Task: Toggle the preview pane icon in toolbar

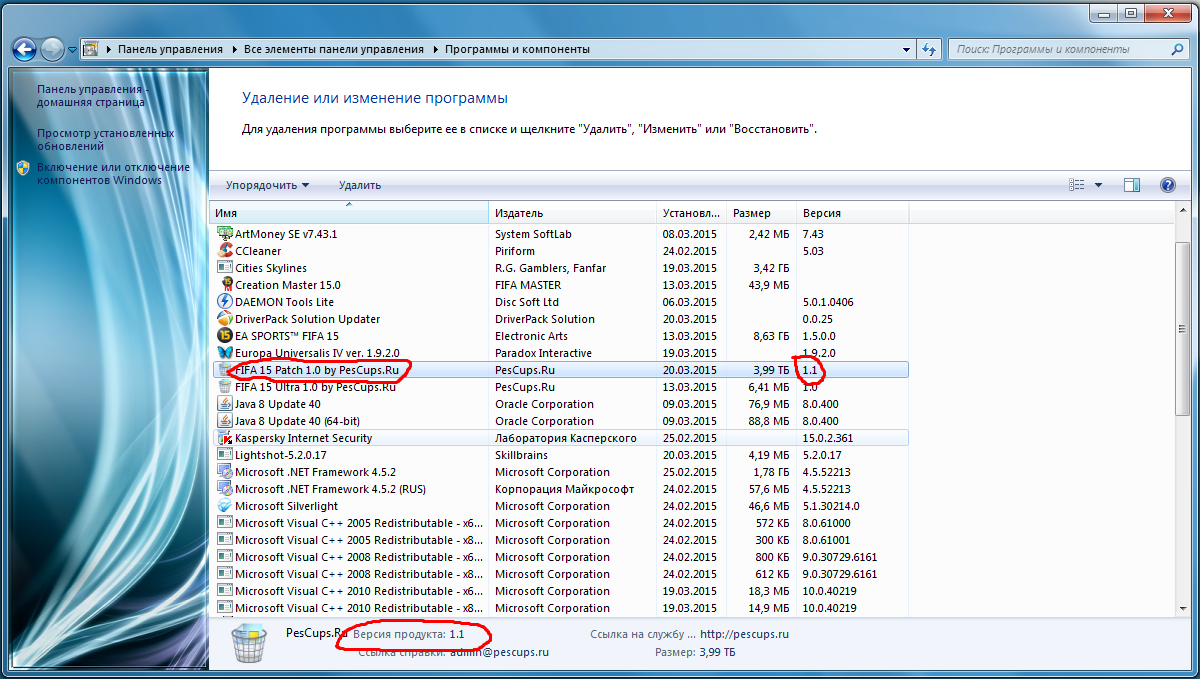Action: [x=1132, y=185]
